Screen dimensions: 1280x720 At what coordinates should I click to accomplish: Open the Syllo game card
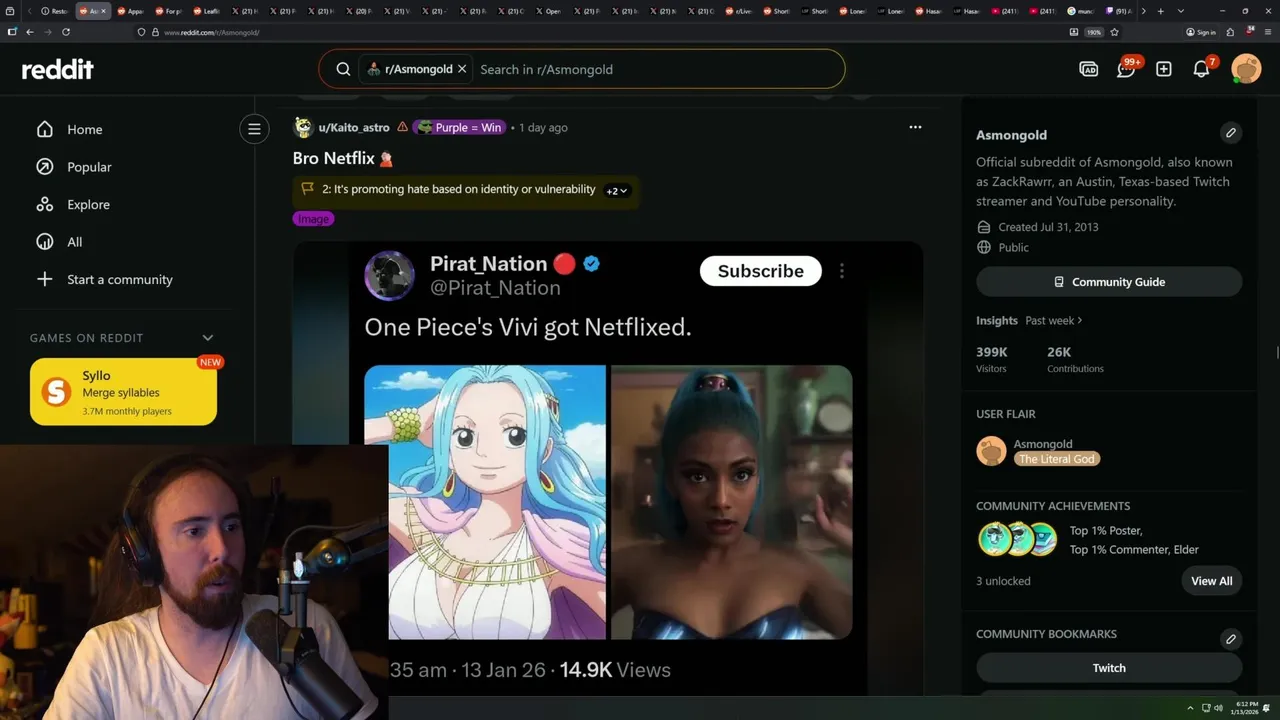(x=123, y=392)
